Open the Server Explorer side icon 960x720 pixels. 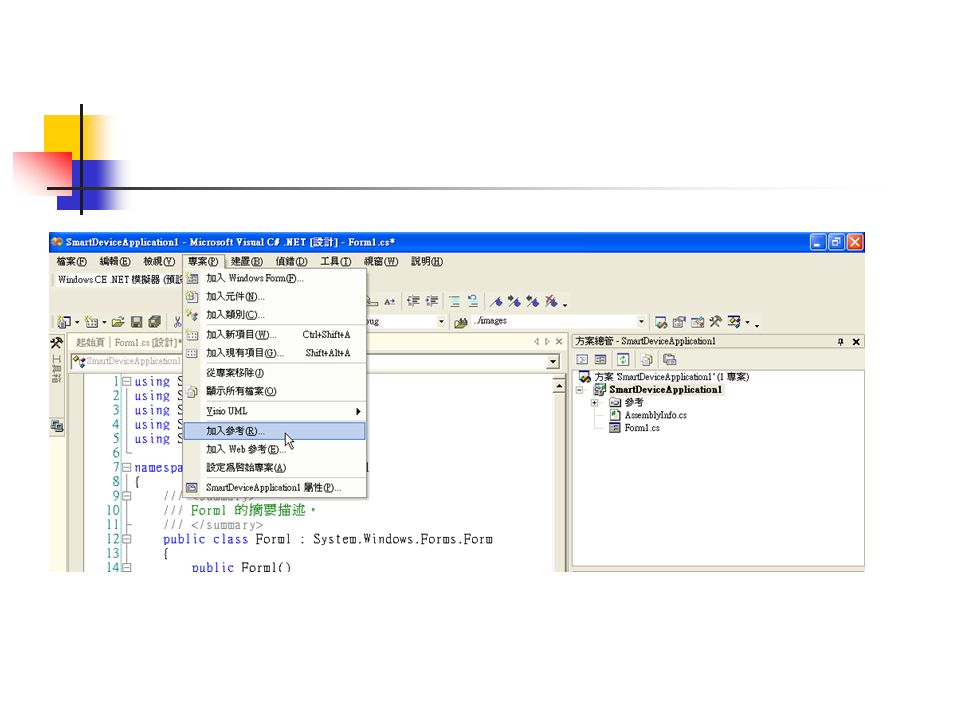pos(57,426)
